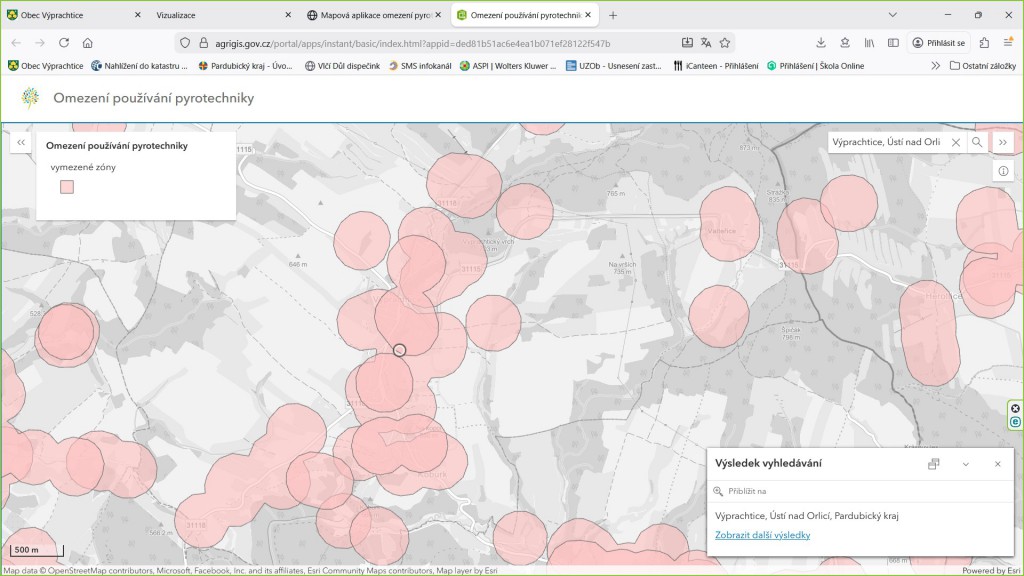Image resolution: width=1024 pixels, height=576 pixels.
Task: Click the map search magnifier icon
Action: [x=977, y=143]
